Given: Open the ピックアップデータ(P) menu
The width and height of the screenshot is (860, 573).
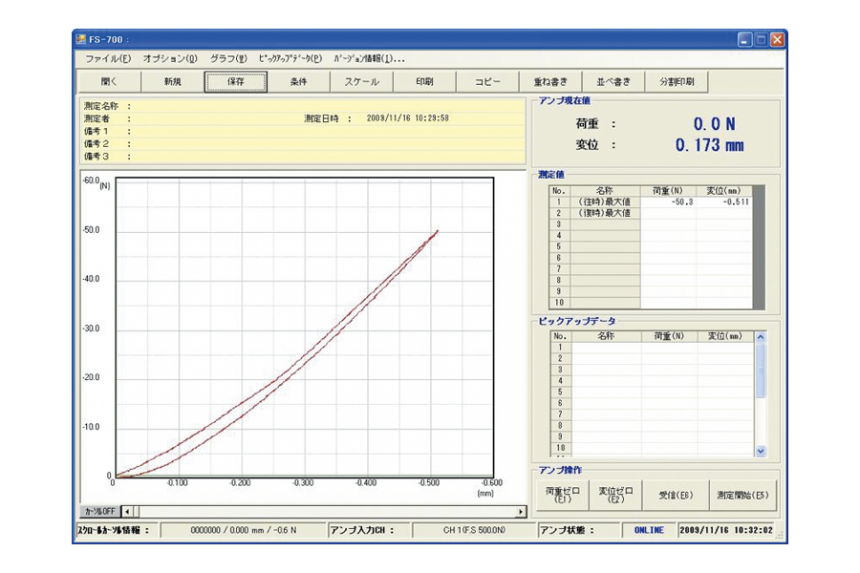Looking at the screenshot, I should pos(290,59).
